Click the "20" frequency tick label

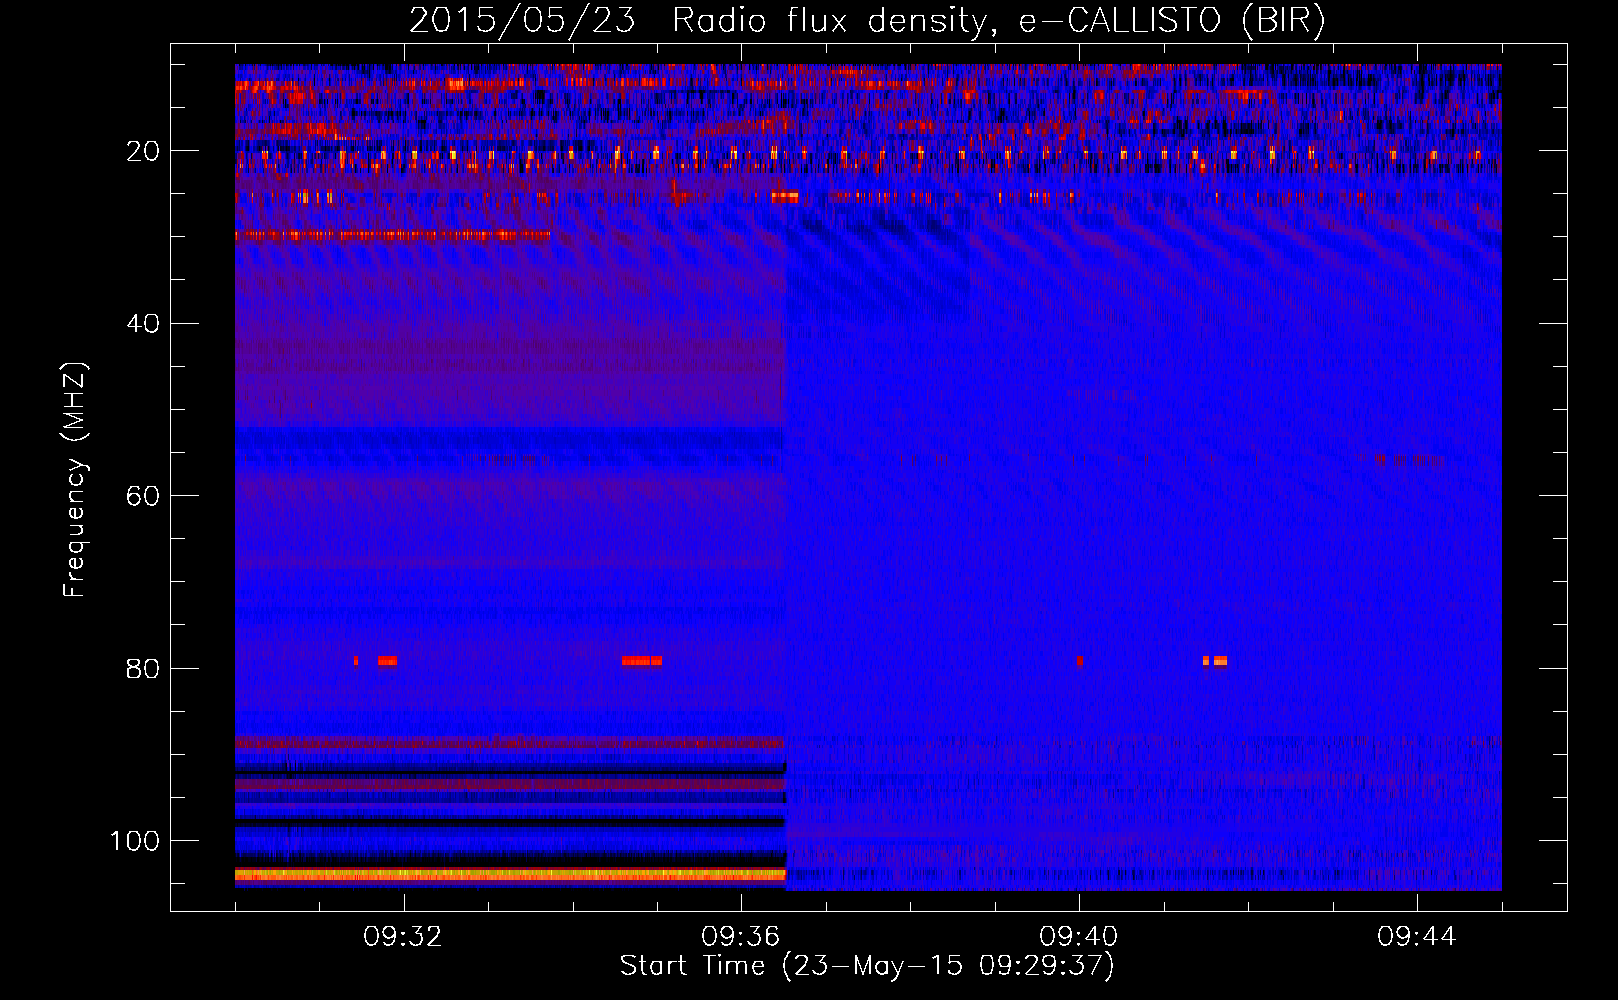[143, 151]
